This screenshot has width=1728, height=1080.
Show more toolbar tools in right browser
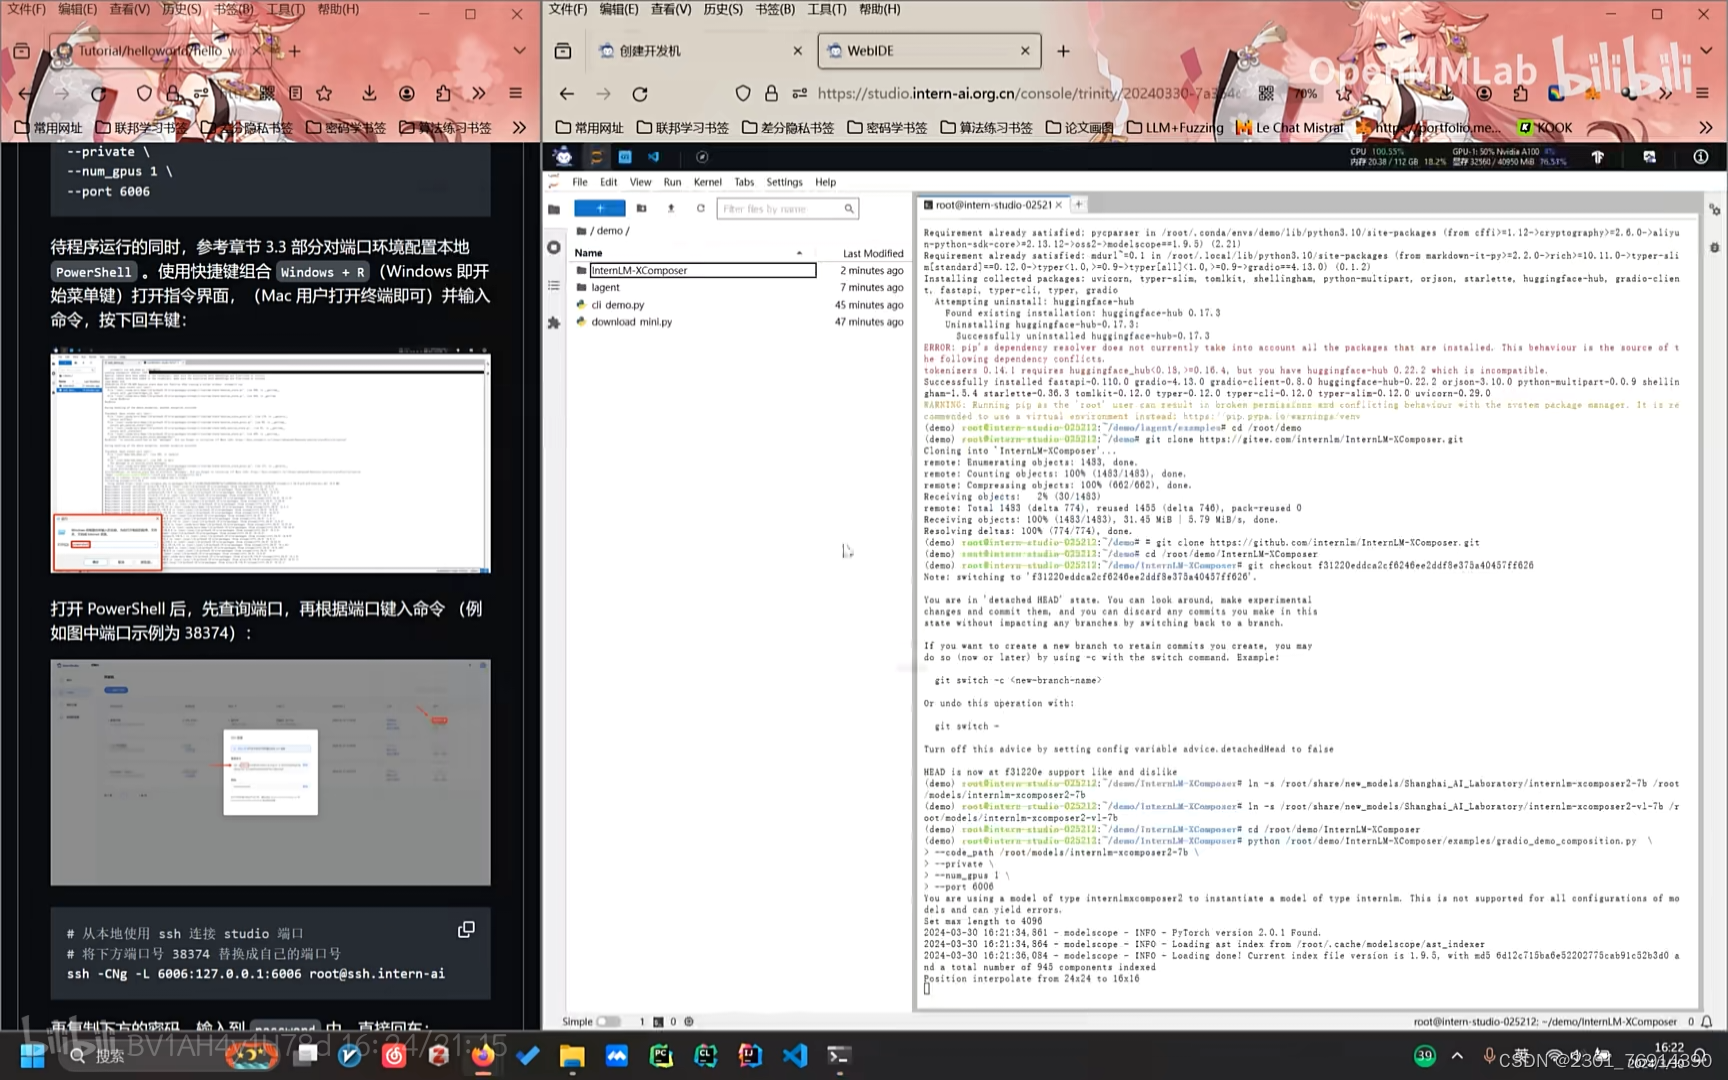click(1665, 93)
